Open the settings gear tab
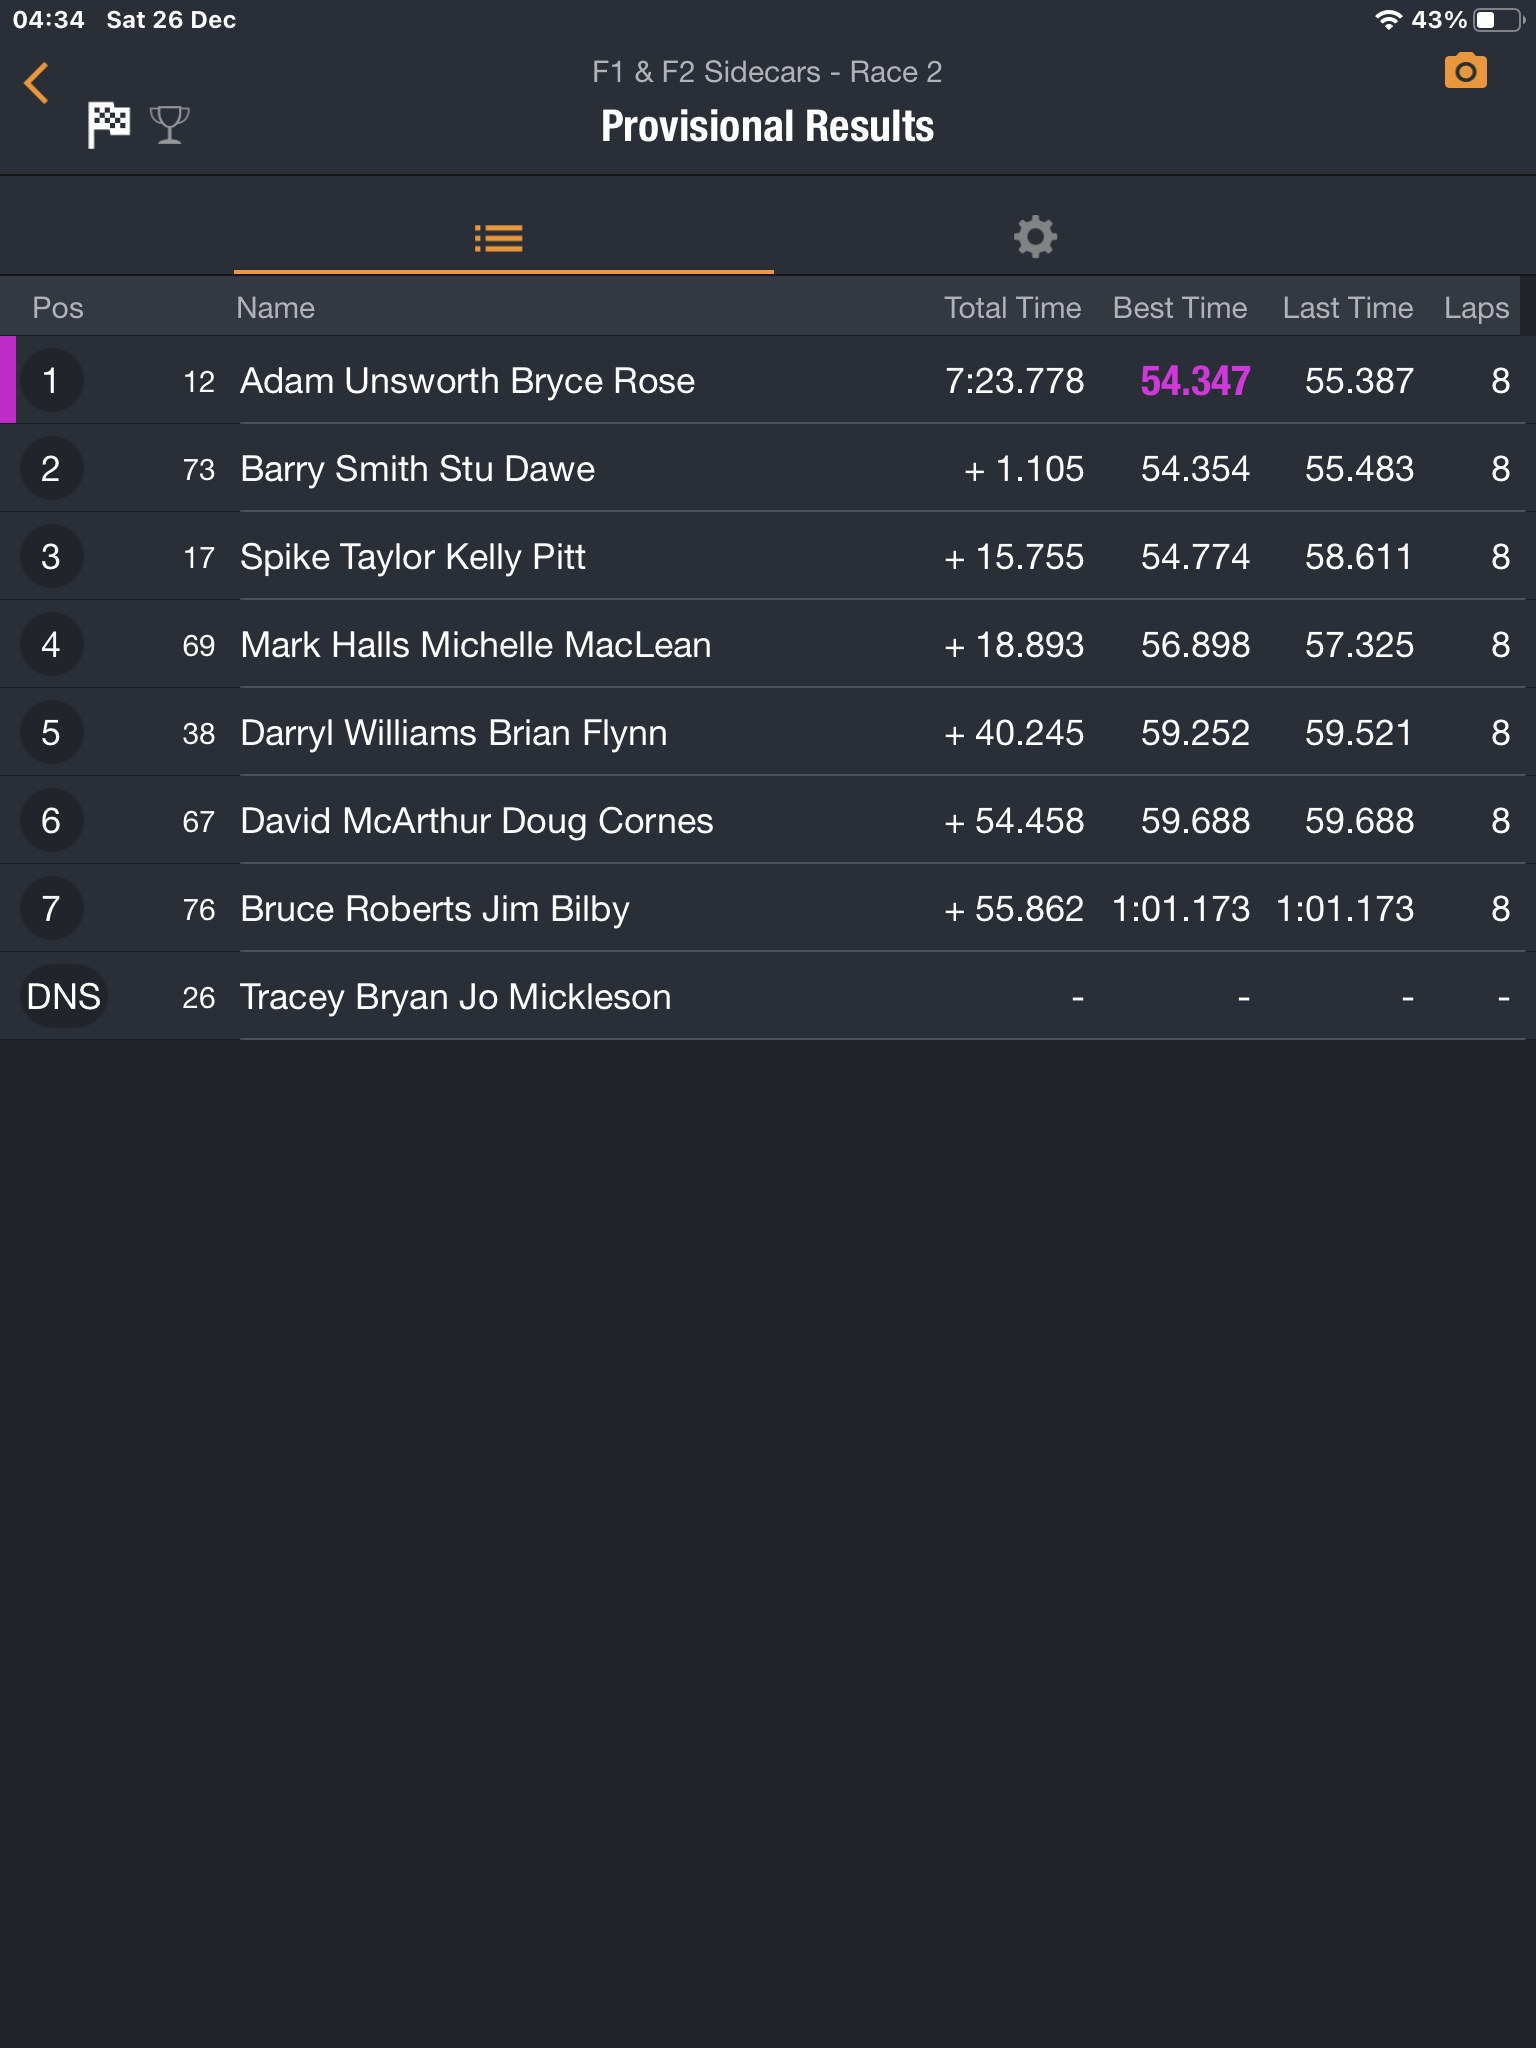The height and width of the screenshot is (2048, 1536). (1035, 238)
